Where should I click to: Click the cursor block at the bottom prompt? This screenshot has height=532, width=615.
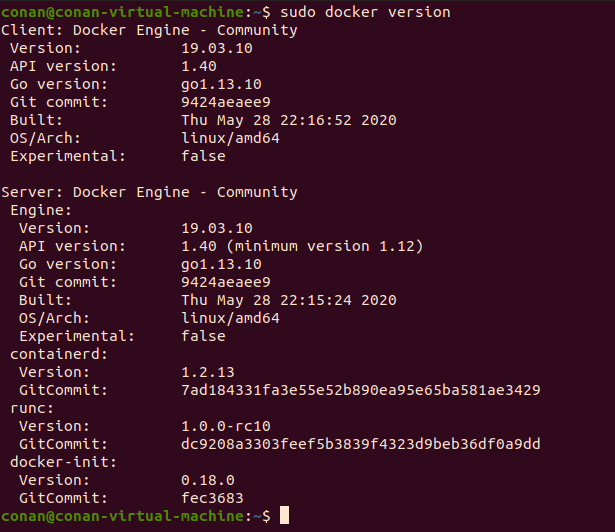[284, 515]
